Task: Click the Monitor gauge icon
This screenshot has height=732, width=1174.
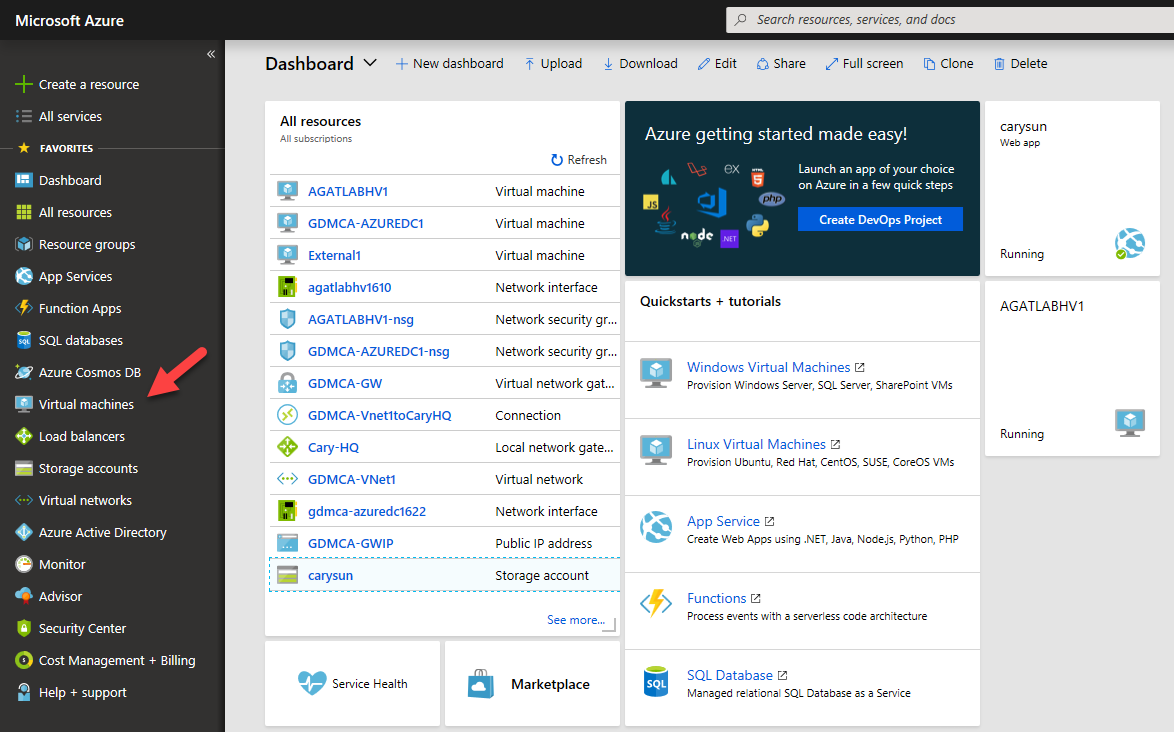Action: click(24, 564)
